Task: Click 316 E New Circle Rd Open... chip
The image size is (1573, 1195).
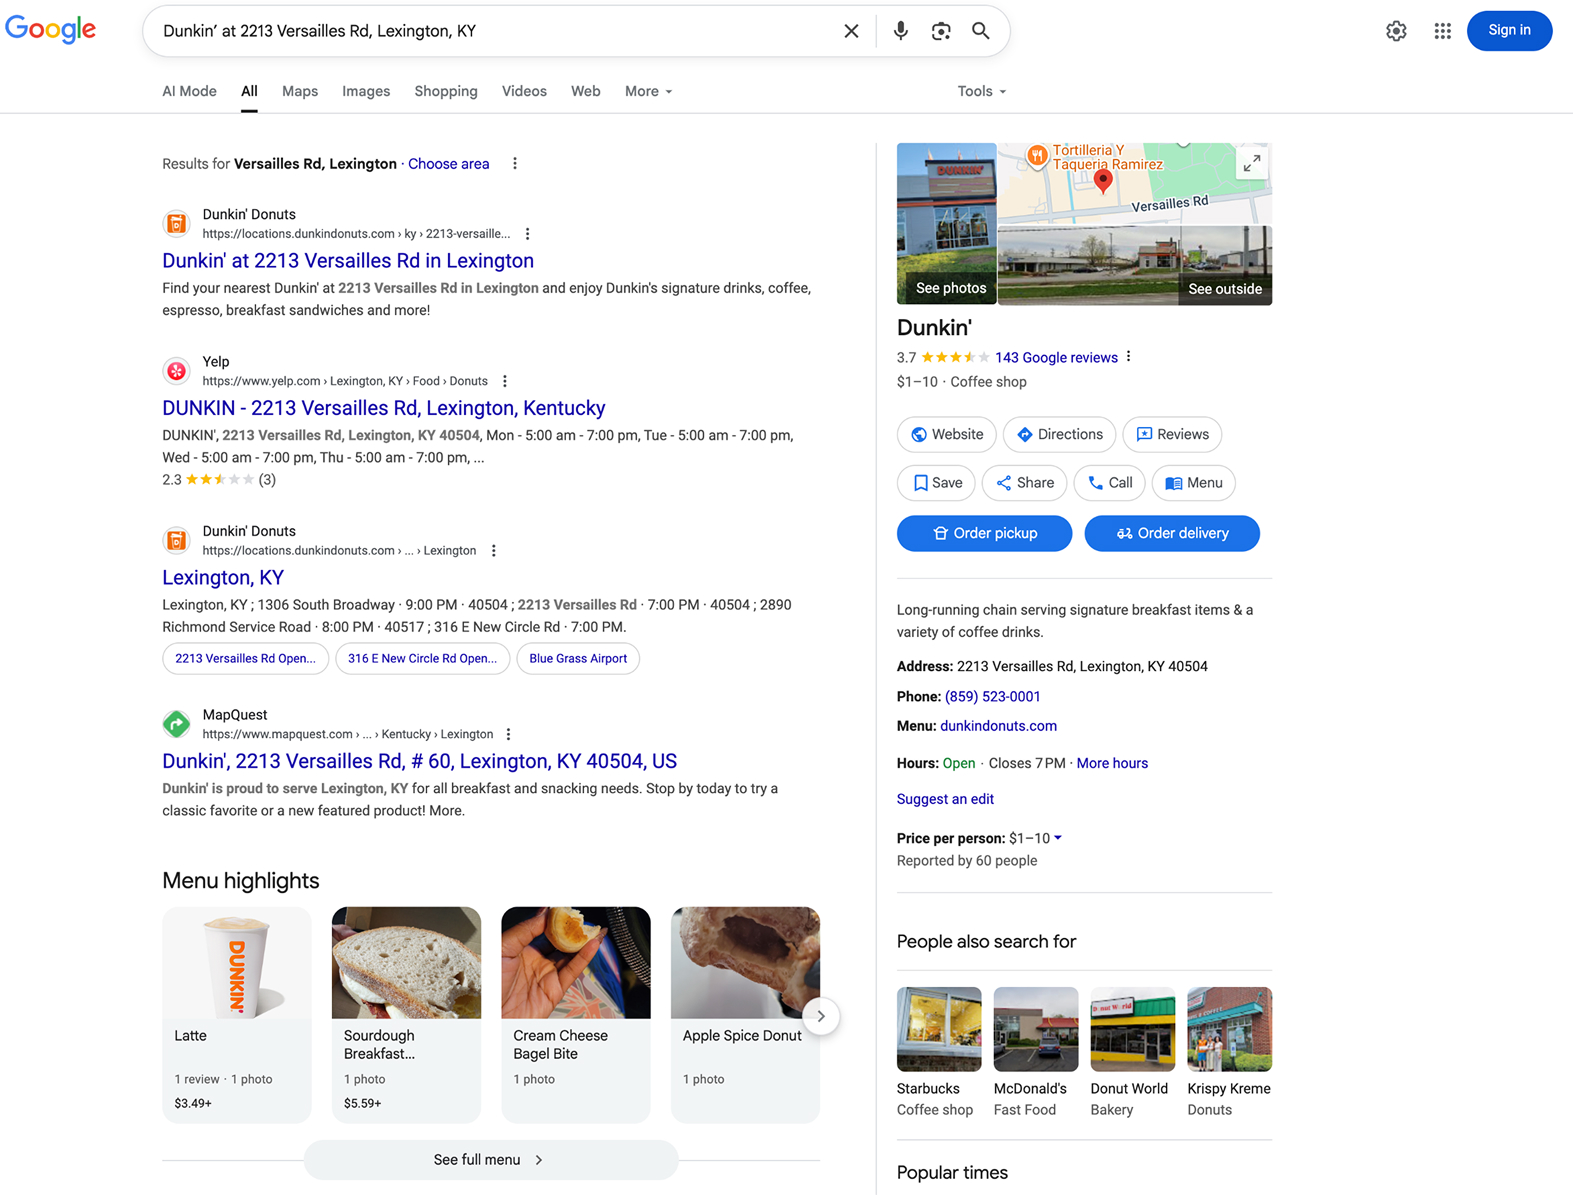Action: coord(422,659)
